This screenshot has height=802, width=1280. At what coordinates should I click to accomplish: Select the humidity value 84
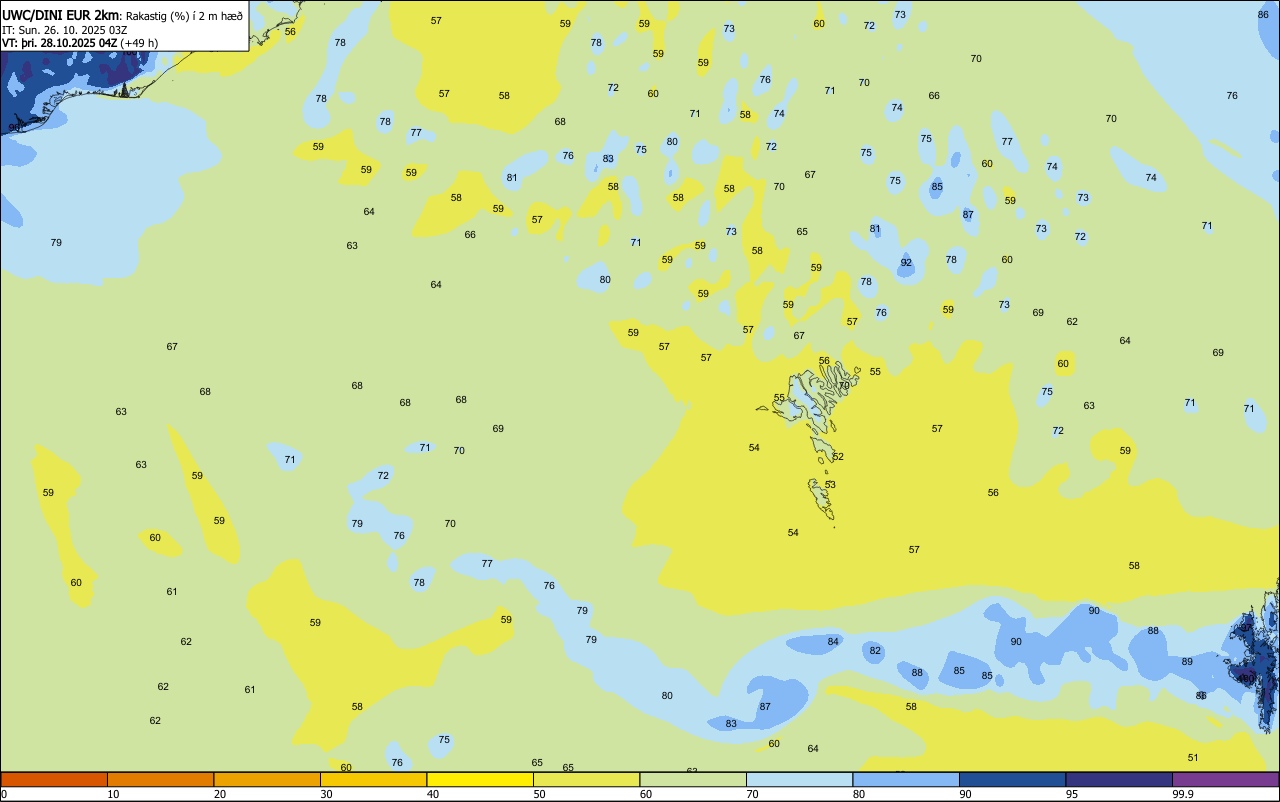(x=833, y=642)
